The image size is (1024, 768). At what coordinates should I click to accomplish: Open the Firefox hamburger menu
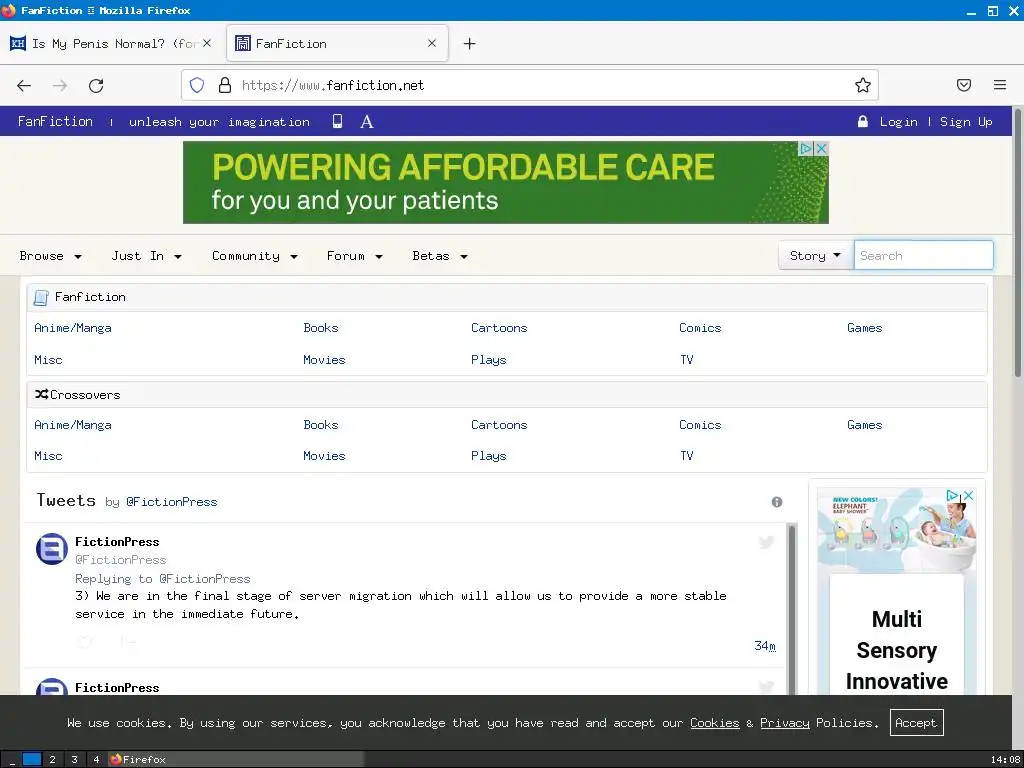(x=1000, y=86)
